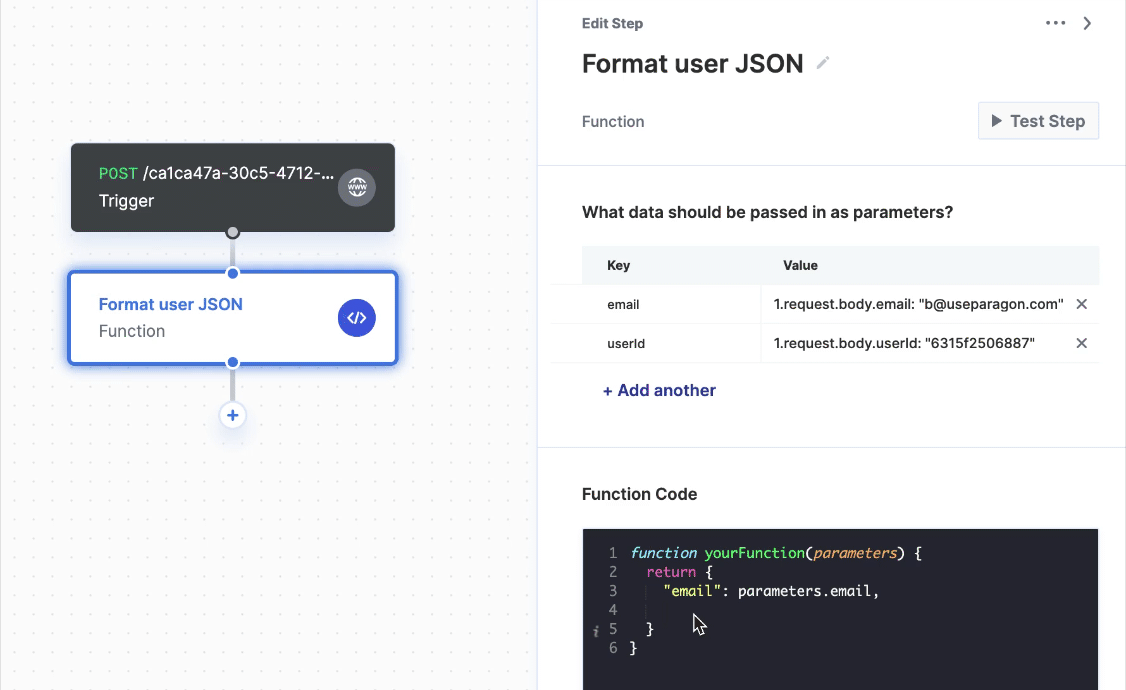The width and height of the screenshot is (1126, 690).
Task: Select the POST Trigger node
Action: [x=233, y=187]
